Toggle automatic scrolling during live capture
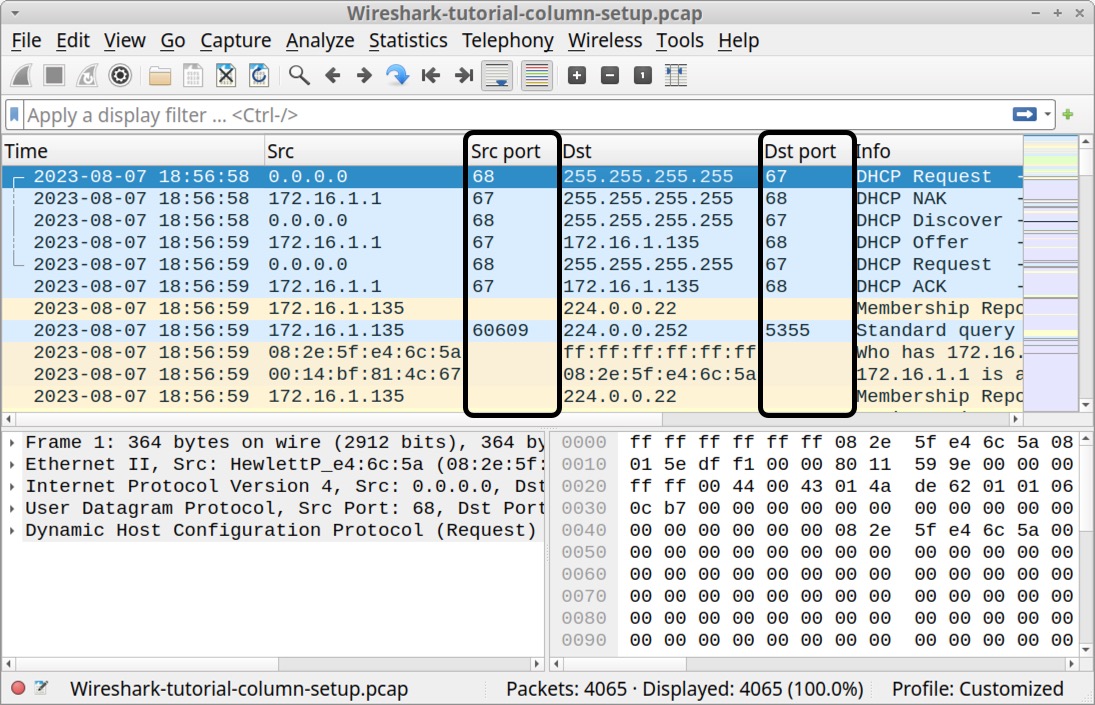The width and height of the screenshot is (1095, 705). point(497,75)
